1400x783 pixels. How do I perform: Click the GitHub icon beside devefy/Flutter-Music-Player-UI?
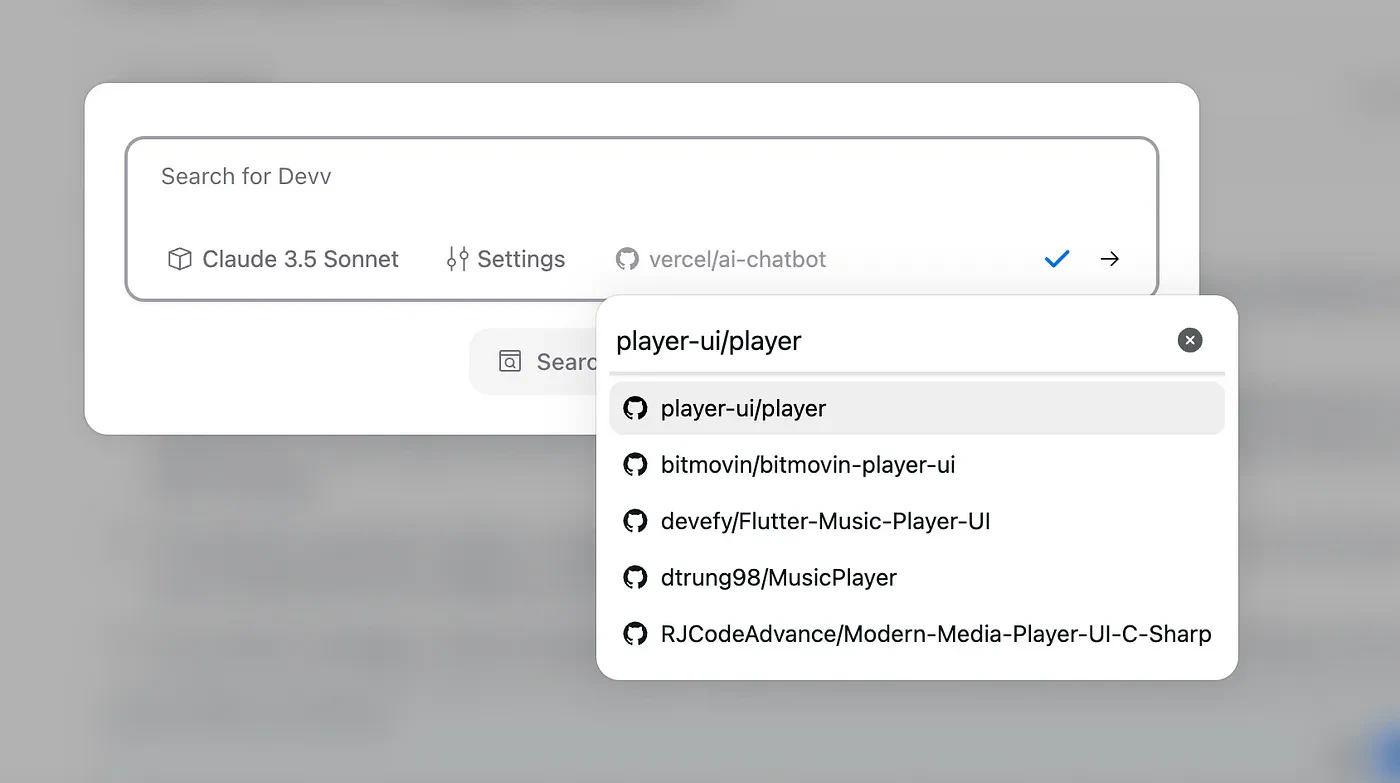point(635,521)
